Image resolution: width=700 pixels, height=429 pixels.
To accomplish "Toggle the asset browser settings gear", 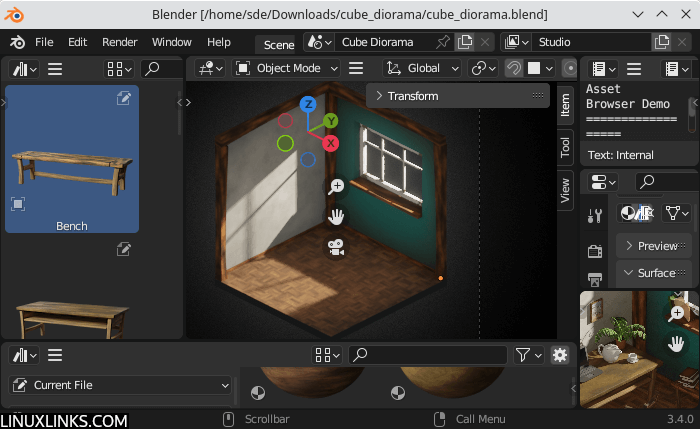I will click(560, 355).
